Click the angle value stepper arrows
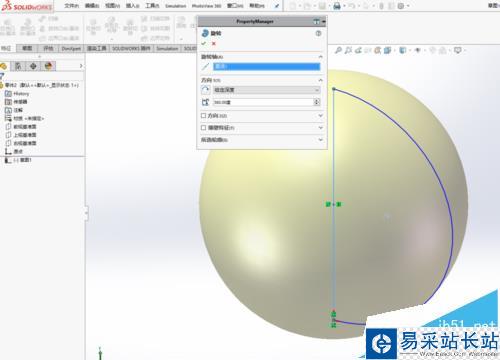This screenshot has height=360, width=500. click(317, 102)
